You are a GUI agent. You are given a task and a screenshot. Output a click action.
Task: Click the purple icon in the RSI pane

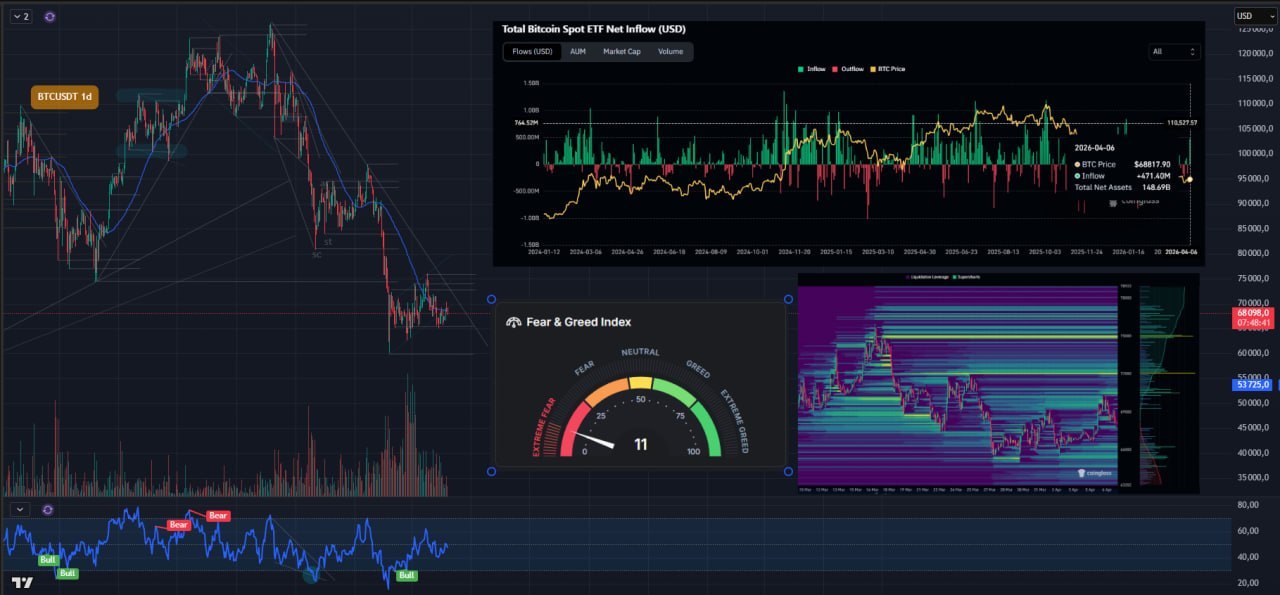47,509
